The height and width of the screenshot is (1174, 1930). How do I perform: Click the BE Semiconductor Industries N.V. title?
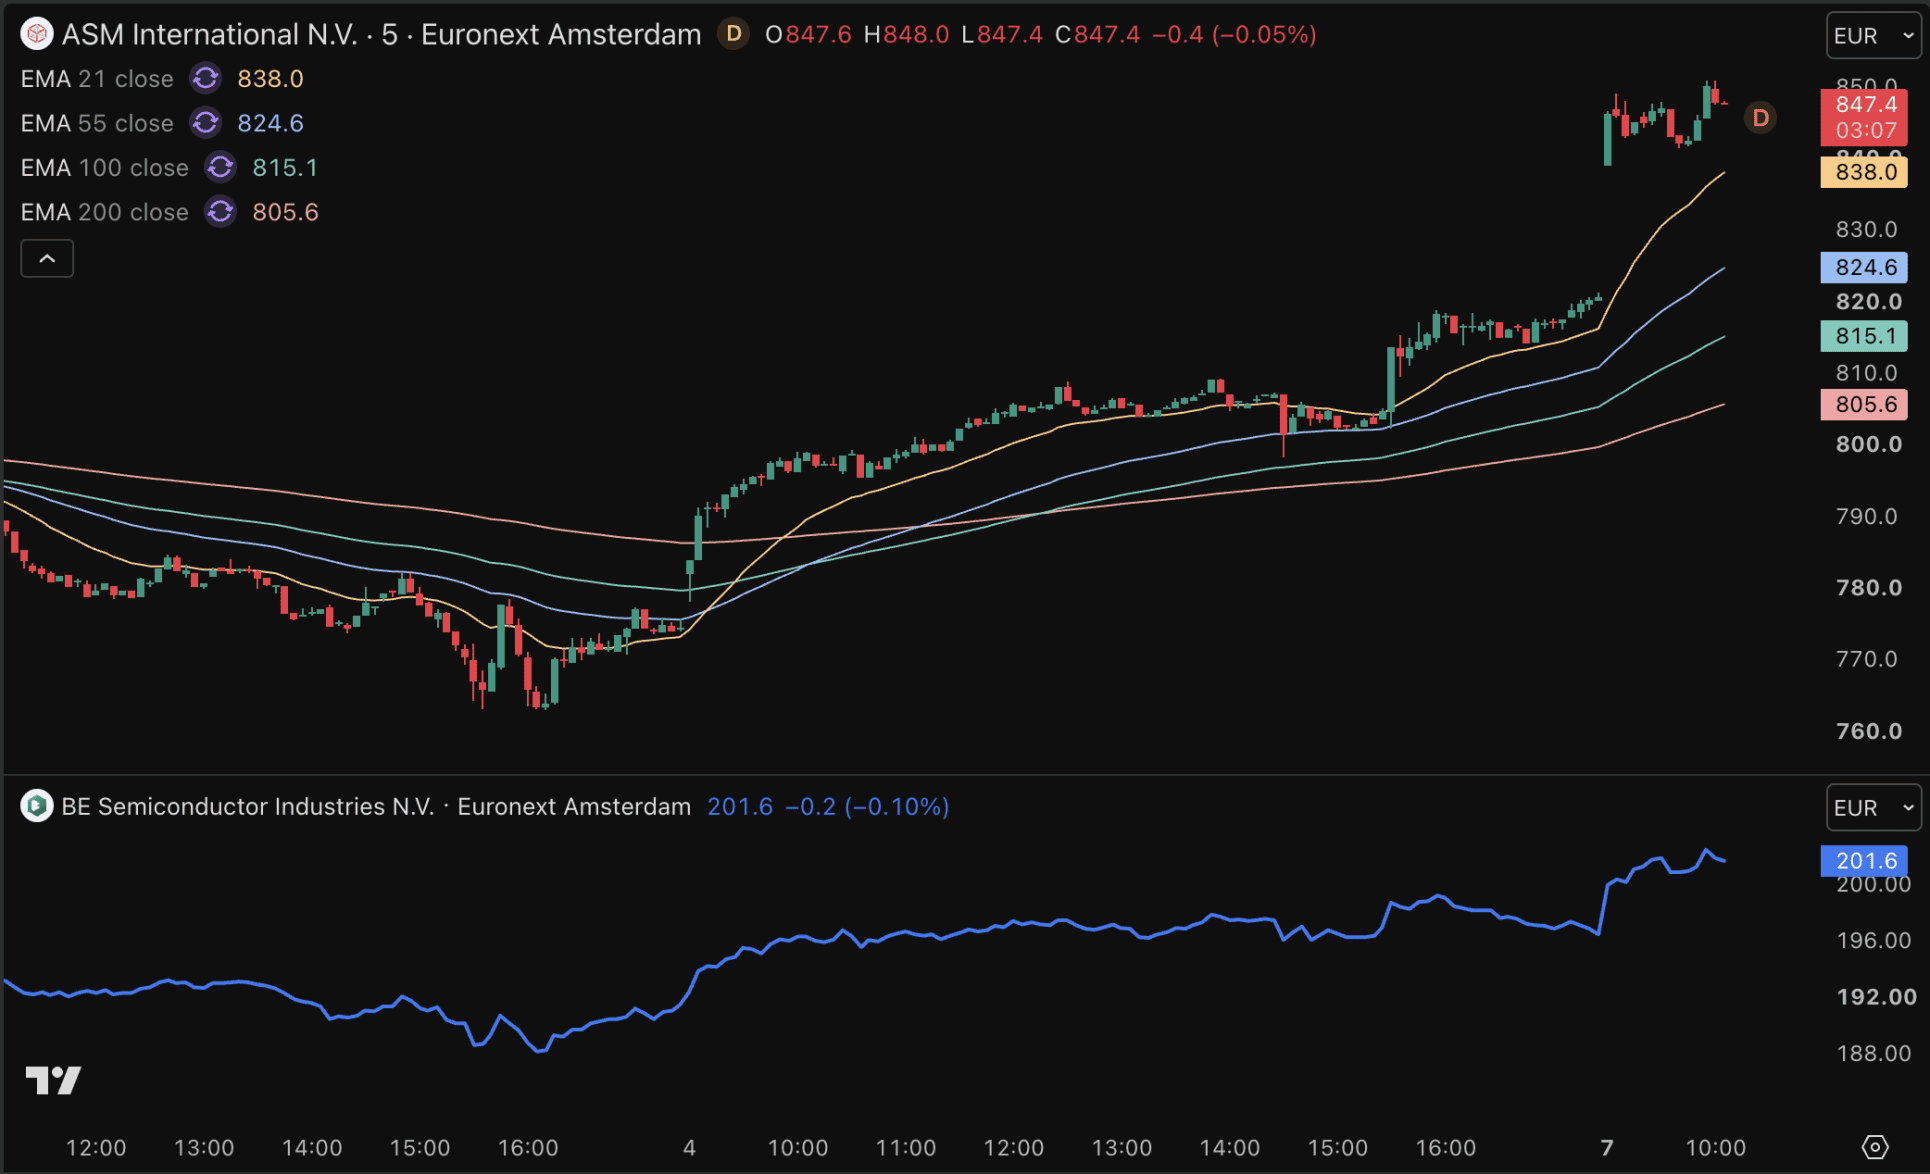coord(247,806)
